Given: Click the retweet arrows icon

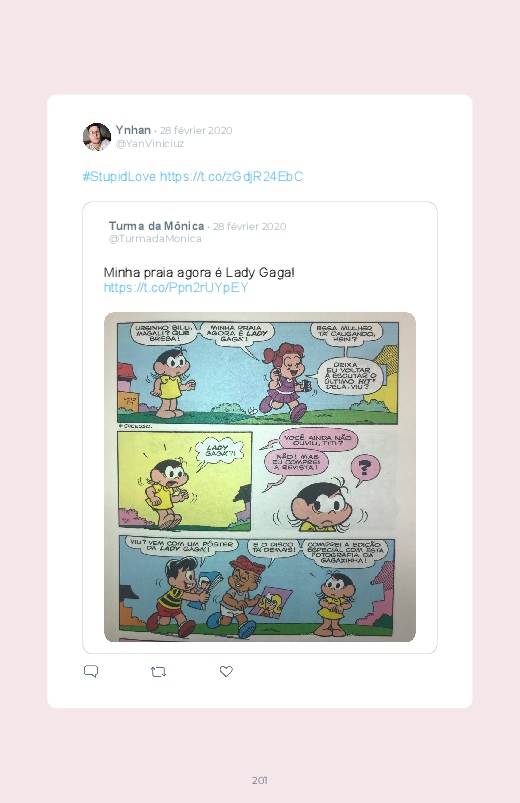Looking at the screenshot, I should (x=158, y=671).
